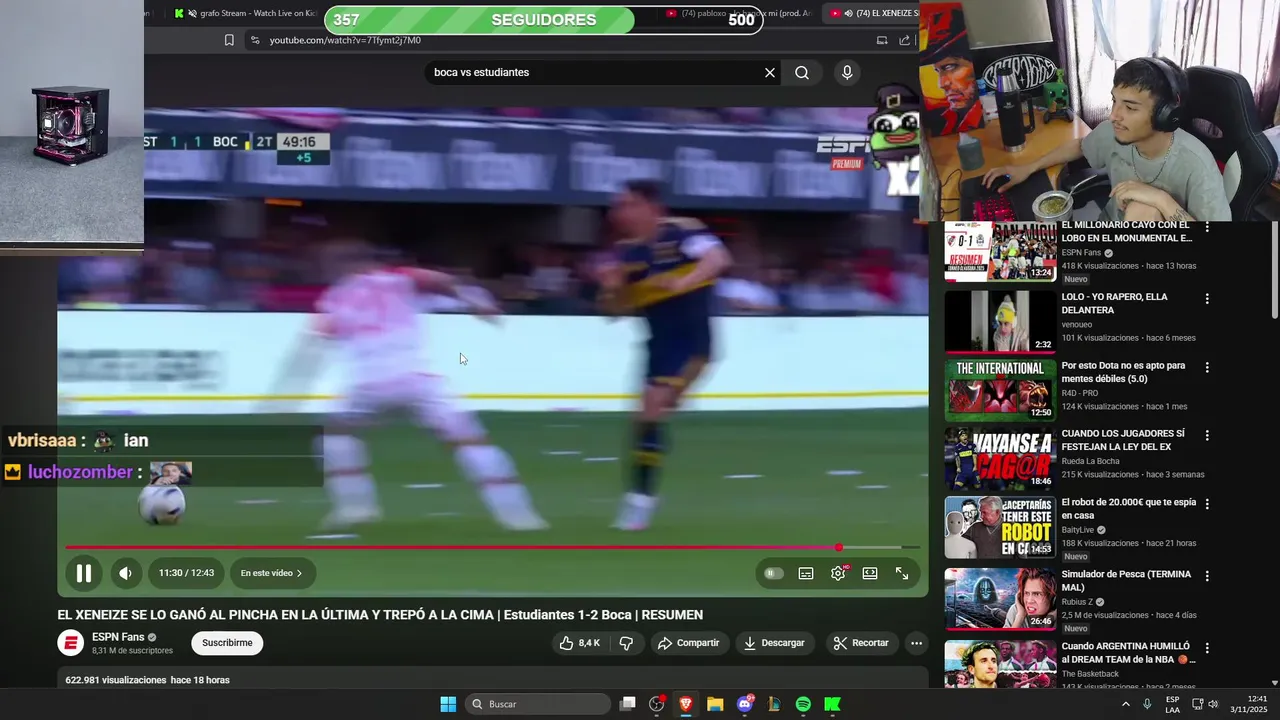Seek using the red video progress bar
This screenshot has height=720, width=1280.
tap(492, 547)
